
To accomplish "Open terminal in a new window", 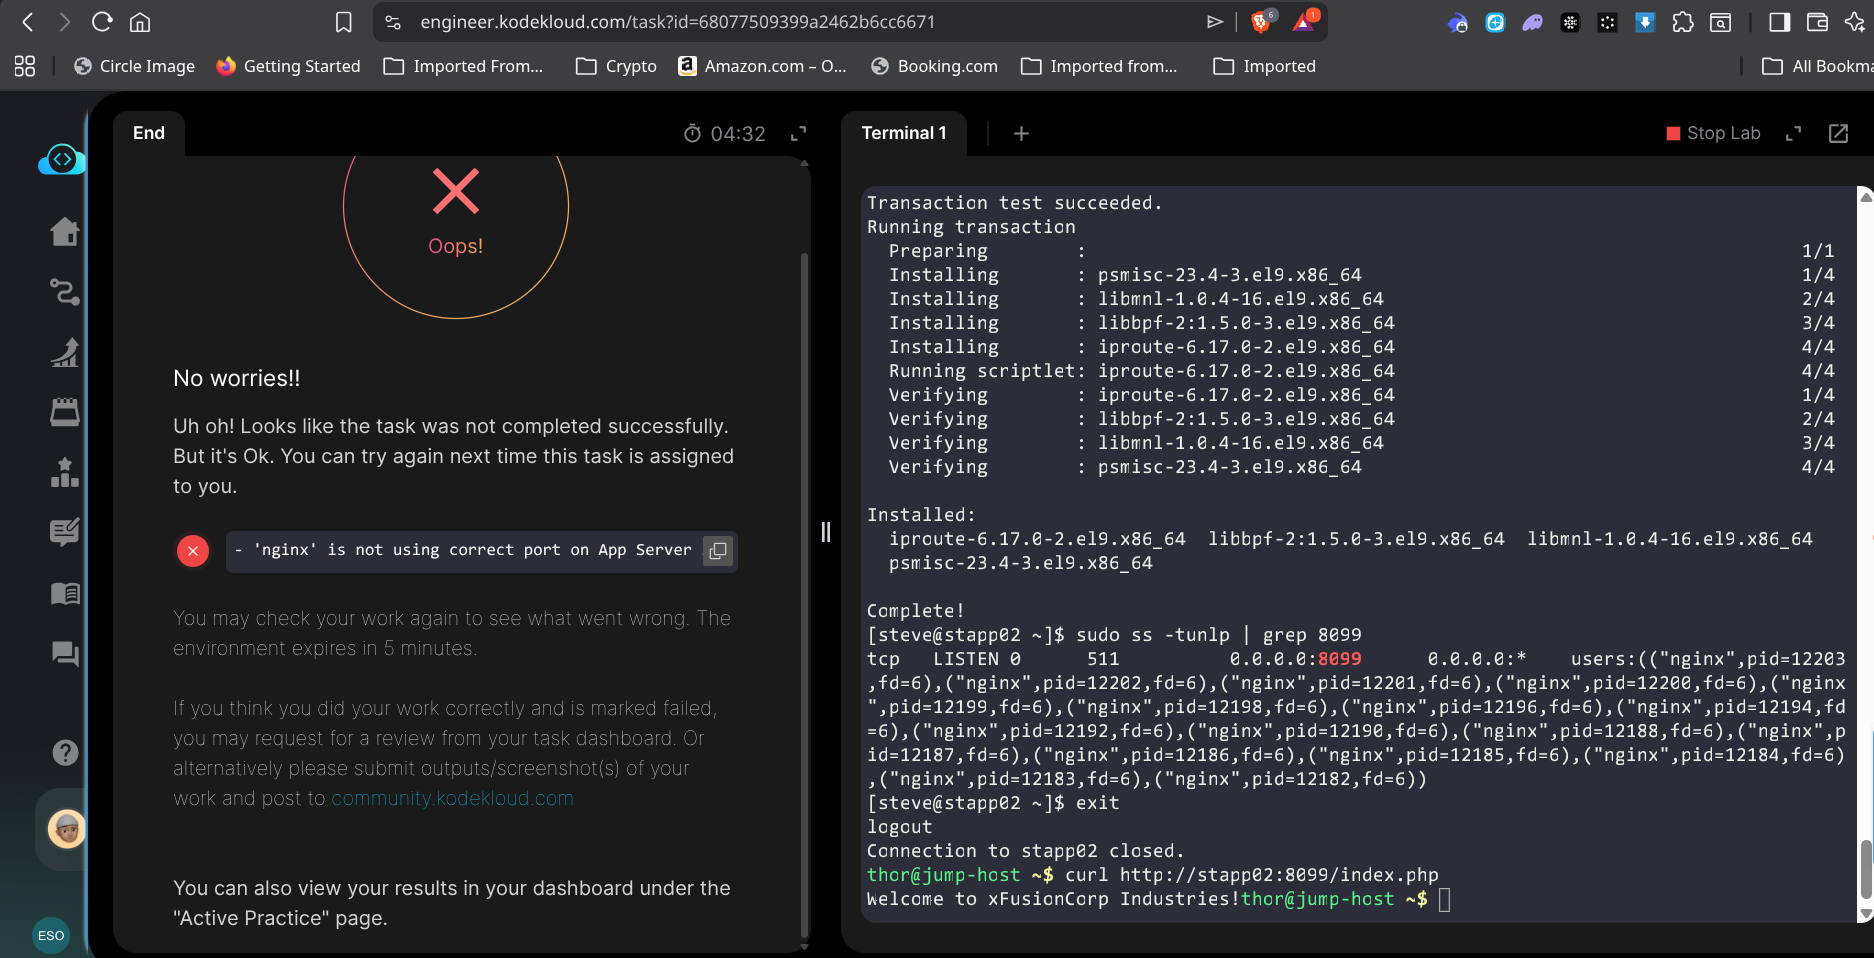I will click(x=1838, y=134).
